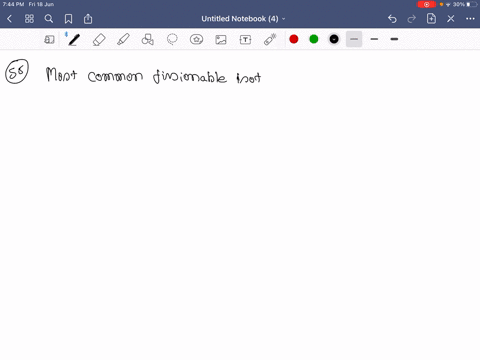The image size is (480, 360).
Task: Select the Text box tool
Action: click(245, 40)
